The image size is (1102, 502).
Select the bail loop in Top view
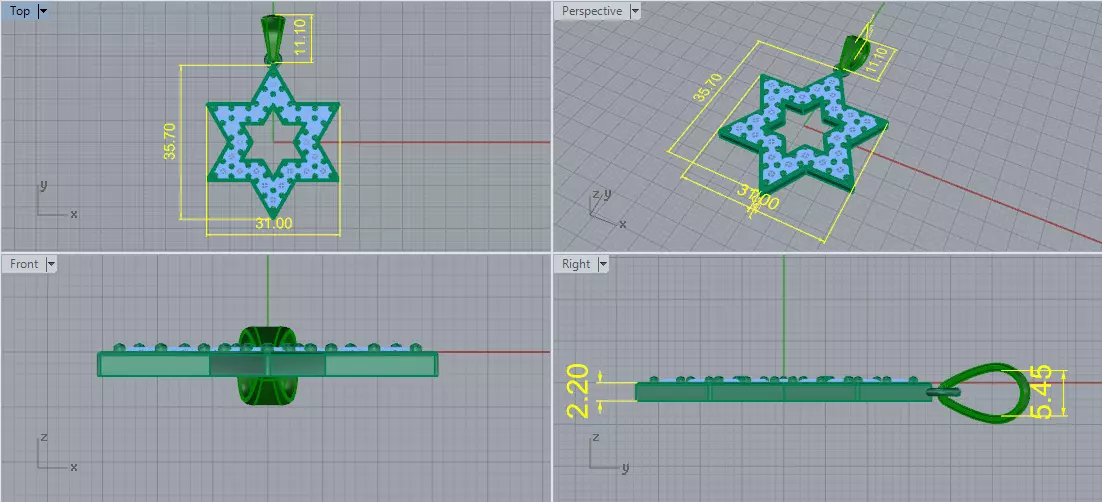point(272,39)
